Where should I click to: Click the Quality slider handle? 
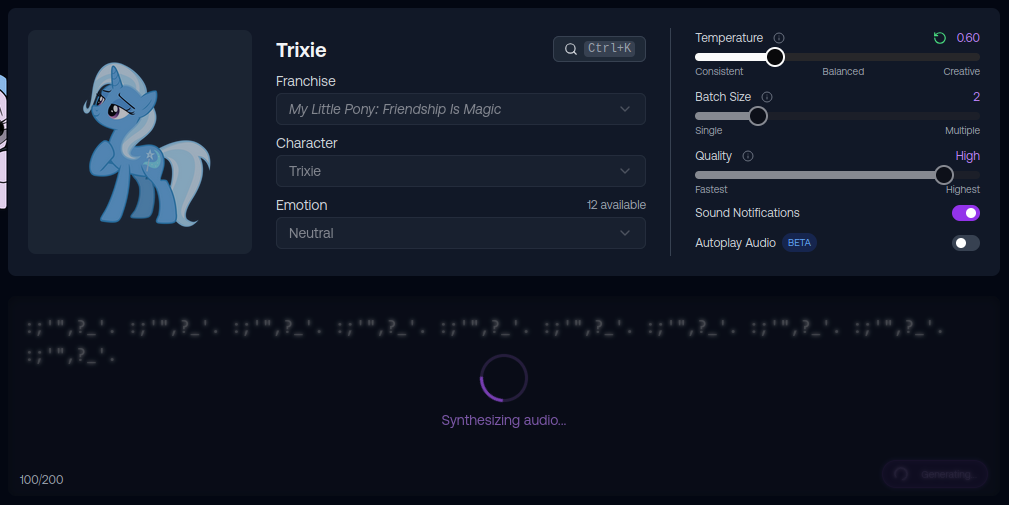pos(944,175)
